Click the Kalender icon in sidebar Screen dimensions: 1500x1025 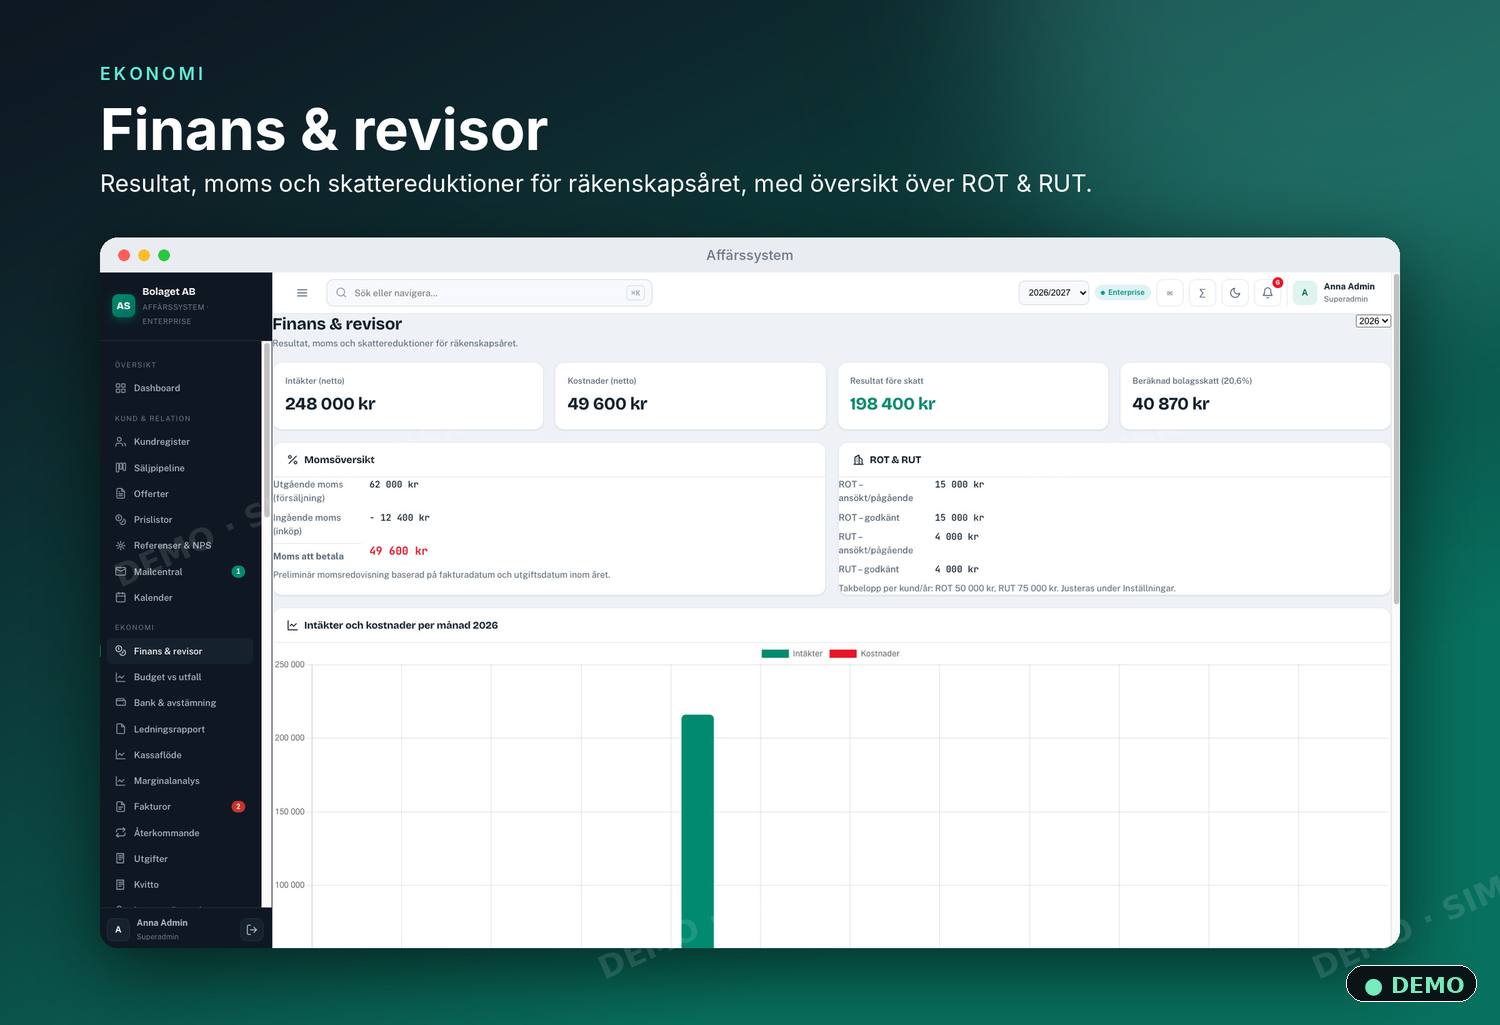coord(121,598)
